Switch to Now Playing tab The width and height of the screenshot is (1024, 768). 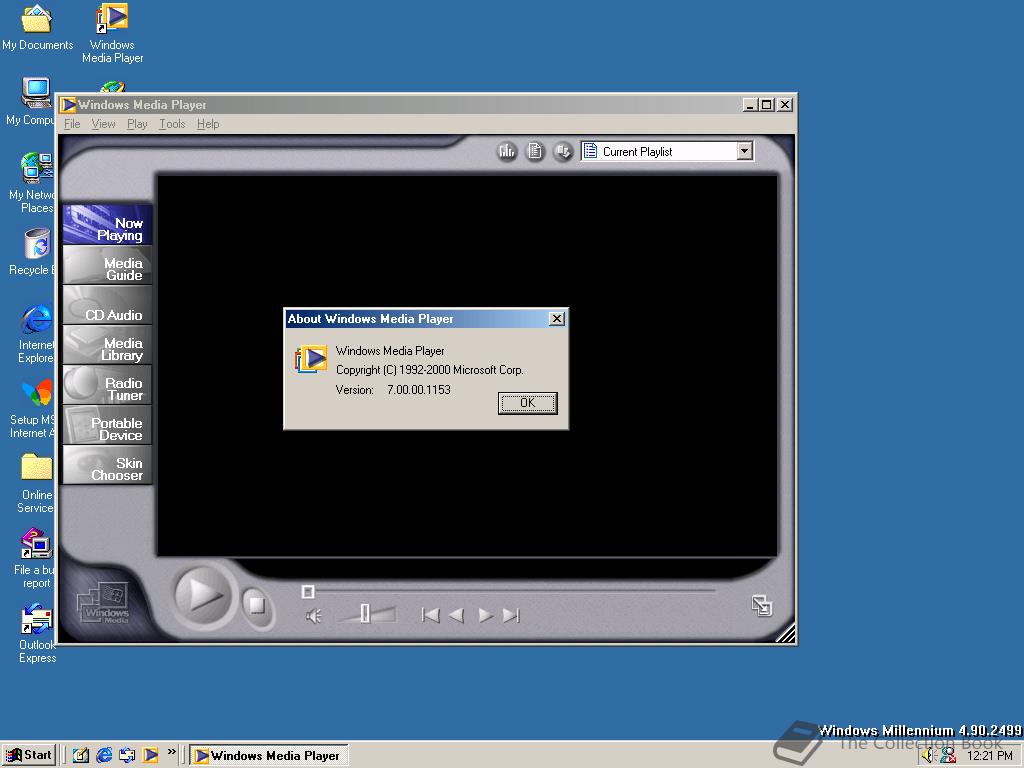pos(108,225)
